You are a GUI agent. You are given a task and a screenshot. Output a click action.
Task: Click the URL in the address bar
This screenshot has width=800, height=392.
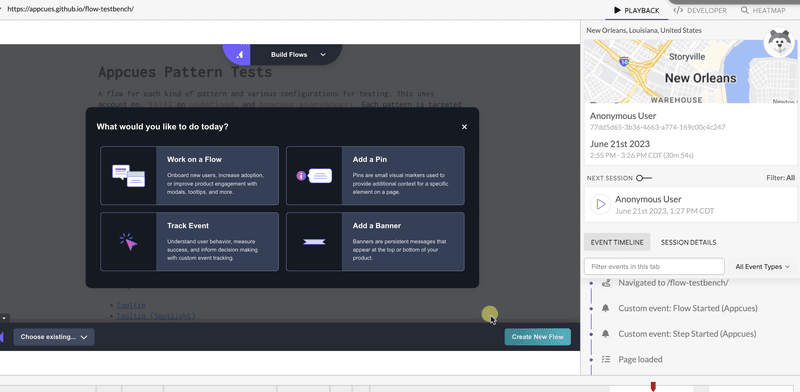click(x=70, y=9)
